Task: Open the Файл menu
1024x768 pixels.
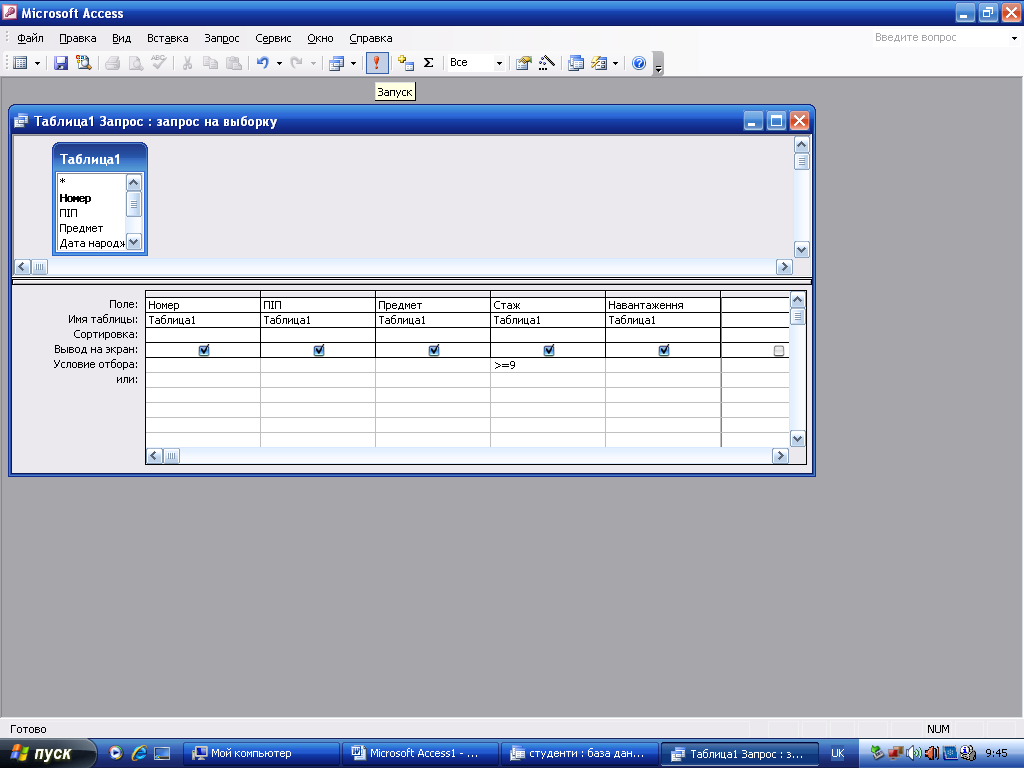Action: coord(30,38)
